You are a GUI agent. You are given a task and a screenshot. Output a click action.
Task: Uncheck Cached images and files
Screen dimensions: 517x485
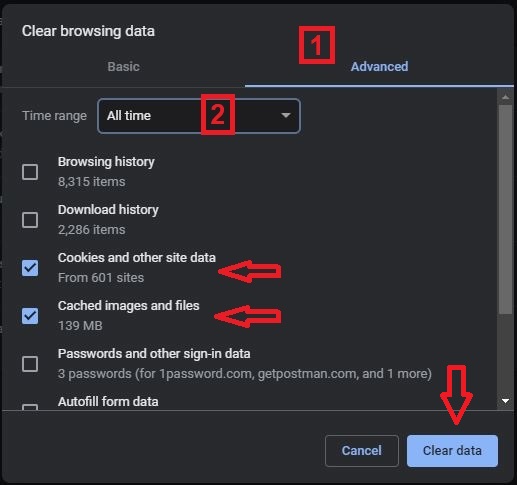click(30, 316)
